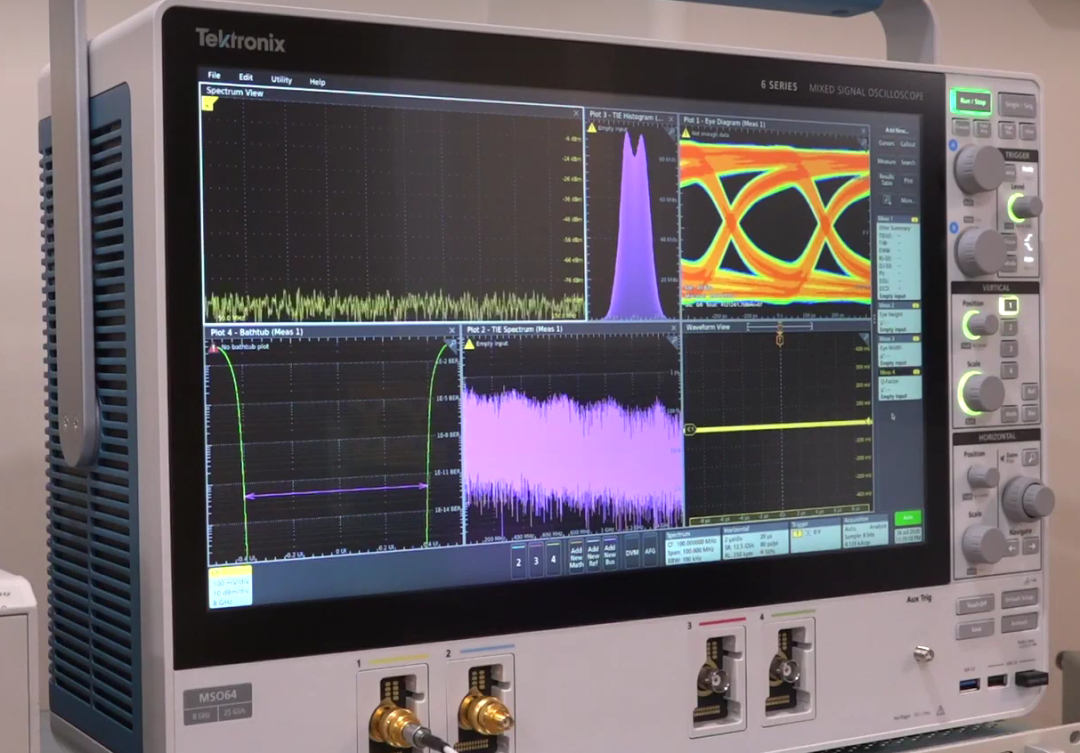Push the Navigate right arrow button
1080x753 pixels.
1032,547
